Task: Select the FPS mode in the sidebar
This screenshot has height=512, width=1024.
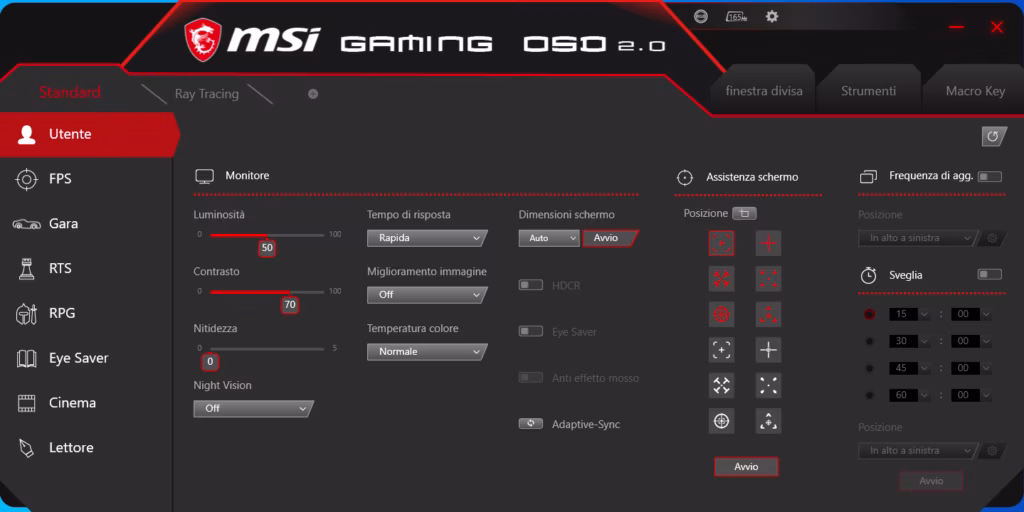Action: 86,179
